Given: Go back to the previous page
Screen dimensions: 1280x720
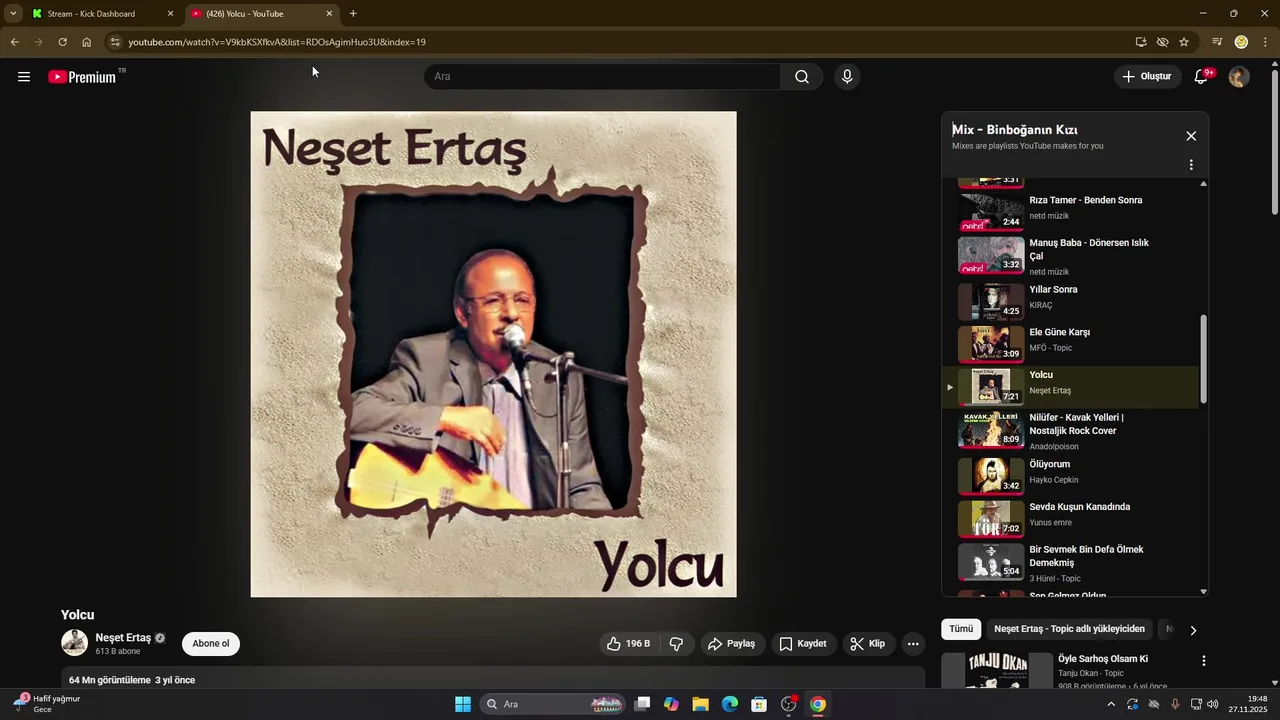Looking at the screenshot, I should point(14,42).
